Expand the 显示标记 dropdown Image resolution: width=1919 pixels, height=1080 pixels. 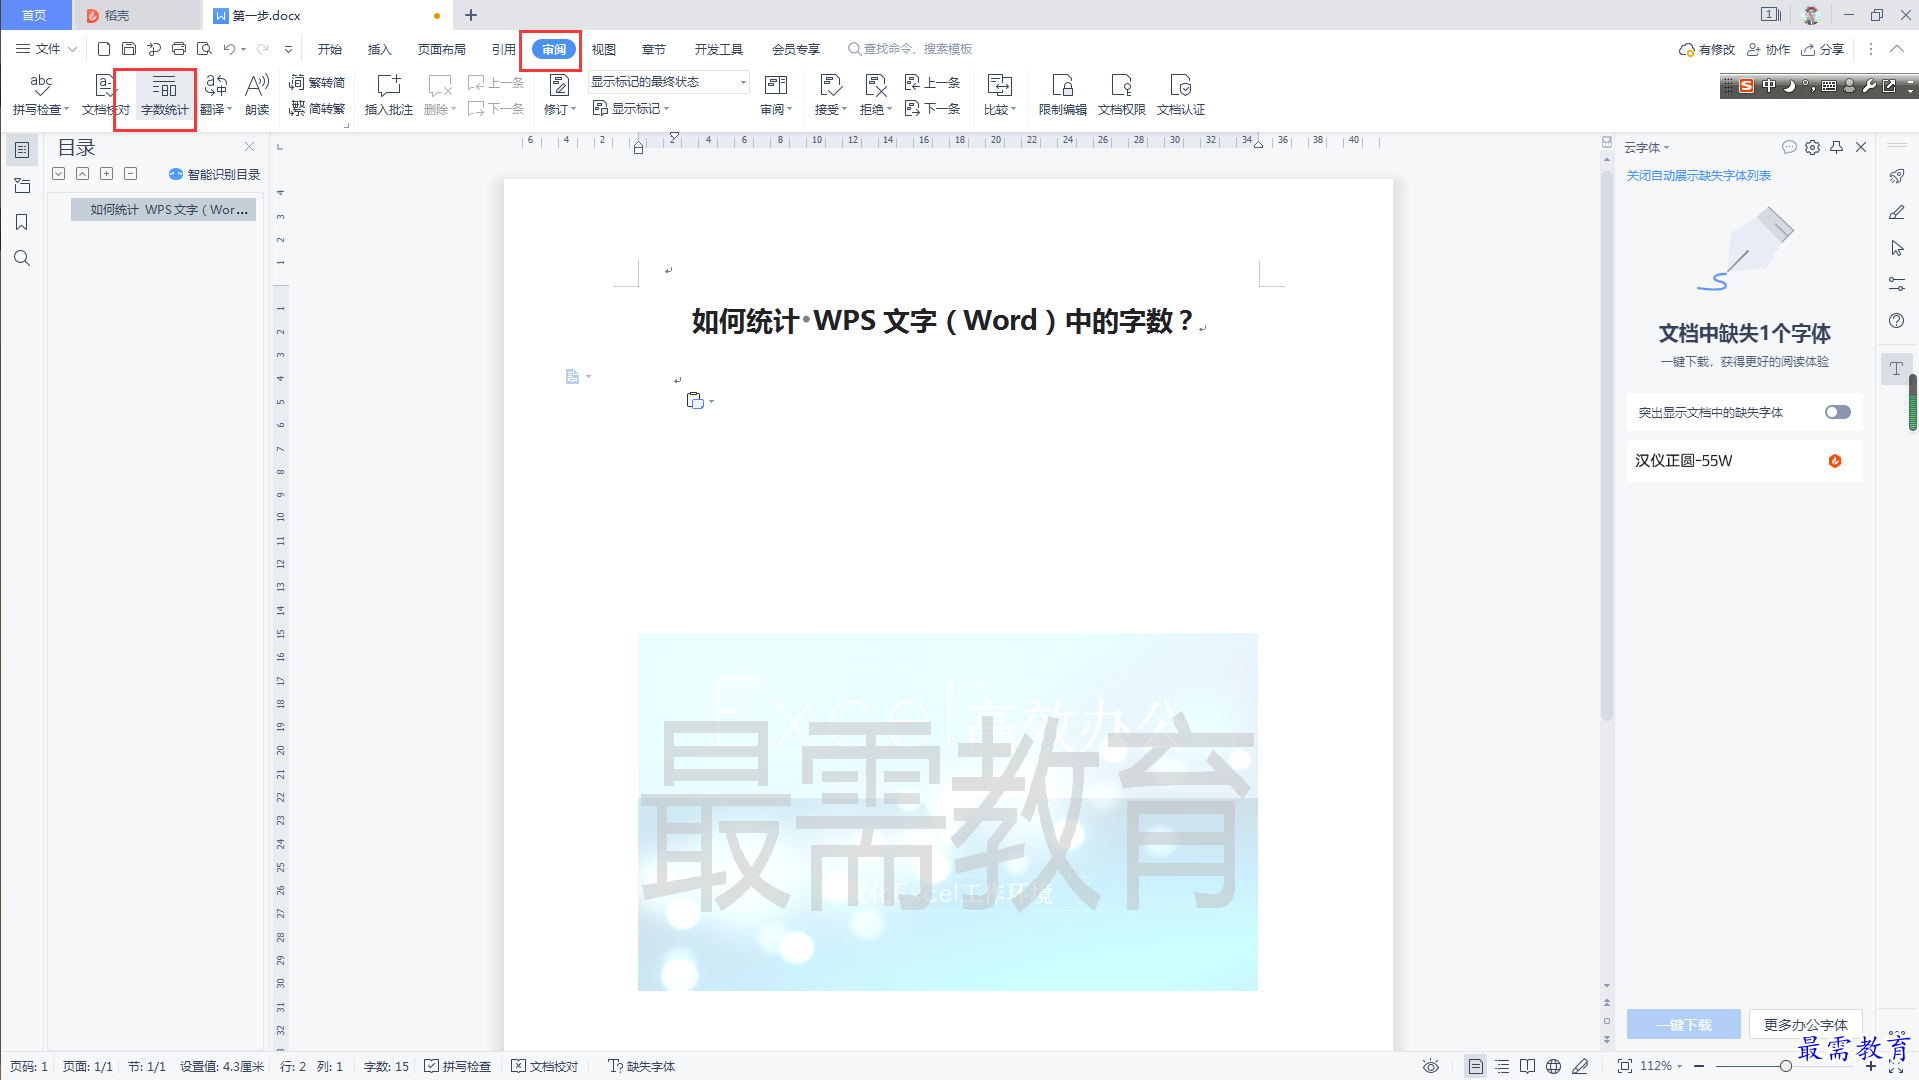[630, 108]
